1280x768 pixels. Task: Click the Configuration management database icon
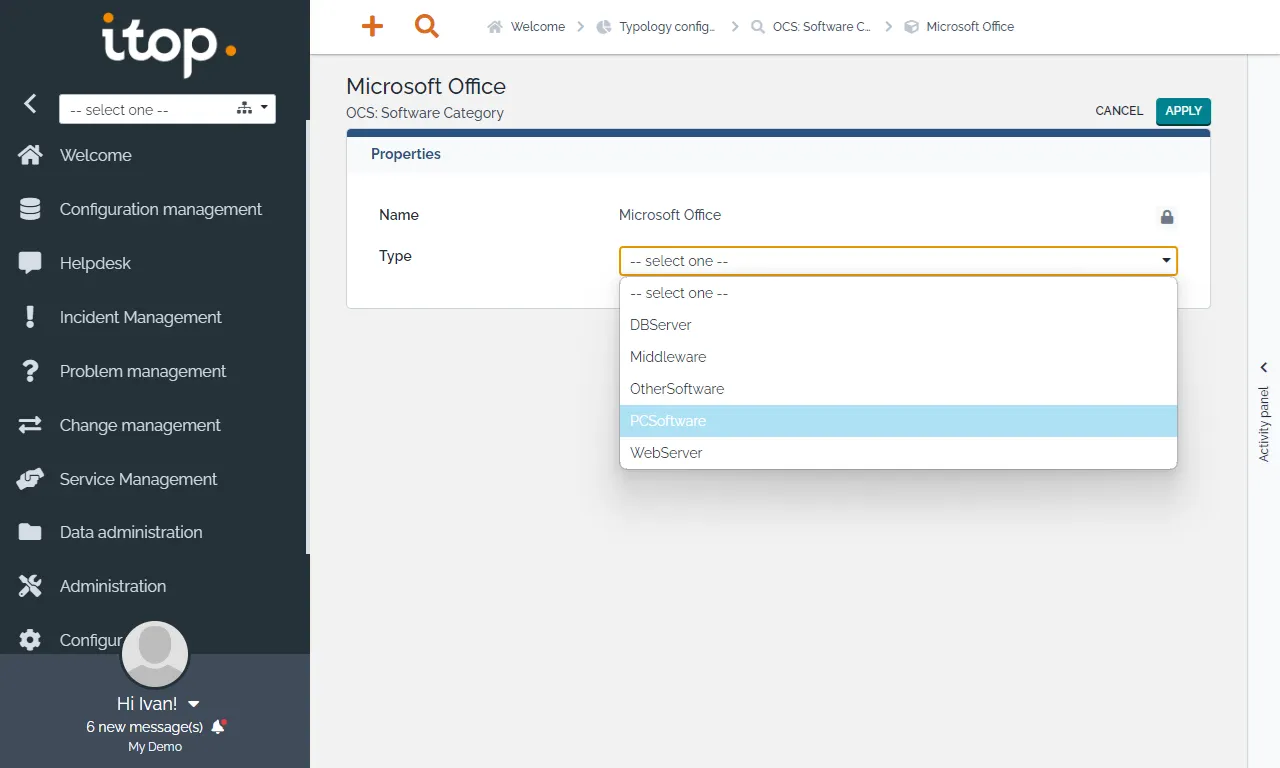pos(30,209)
